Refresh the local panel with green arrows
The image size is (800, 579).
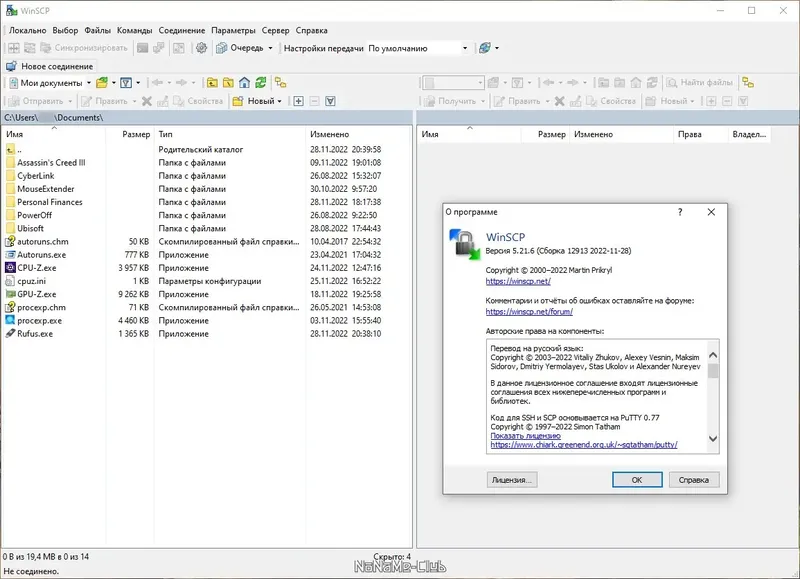[261, 83]
